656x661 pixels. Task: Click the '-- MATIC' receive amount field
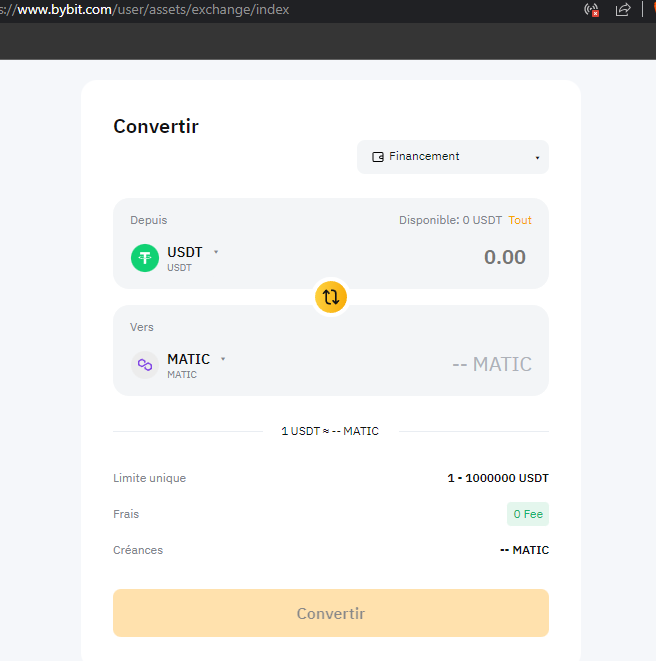coord(492,364)
